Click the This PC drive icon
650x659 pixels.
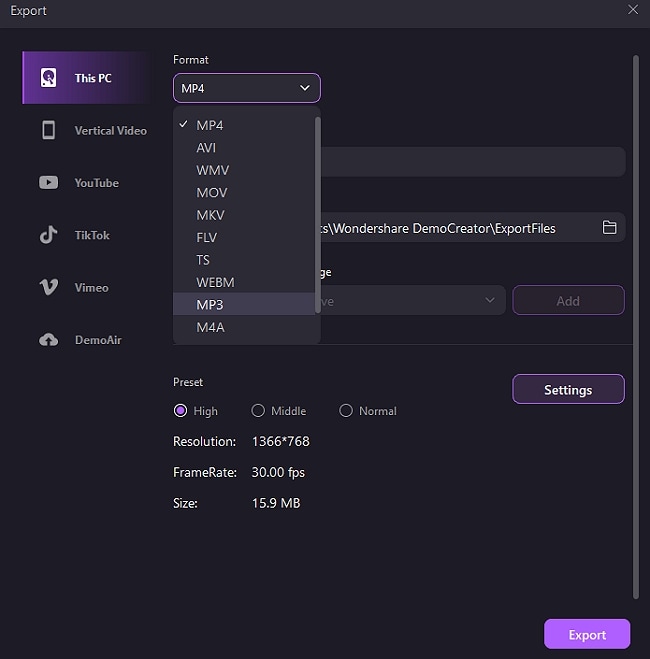click(x=48, y=78)
